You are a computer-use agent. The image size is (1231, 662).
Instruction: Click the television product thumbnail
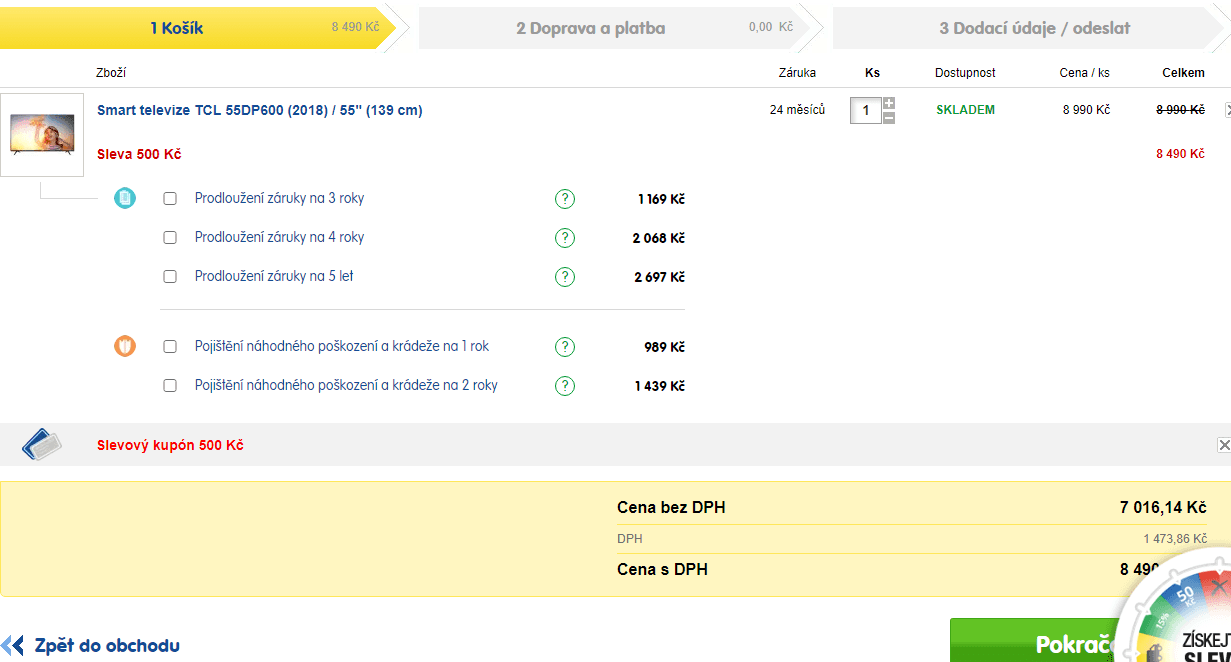click(42, 135)
